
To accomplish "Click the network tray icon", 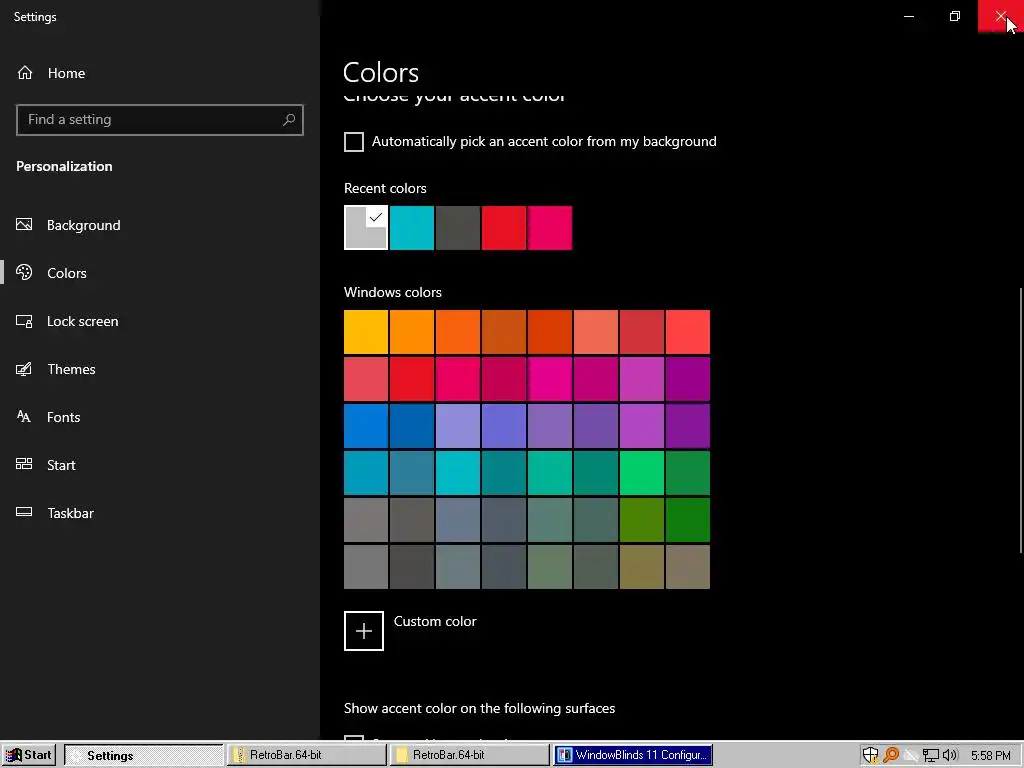I will tap(931, 756).
